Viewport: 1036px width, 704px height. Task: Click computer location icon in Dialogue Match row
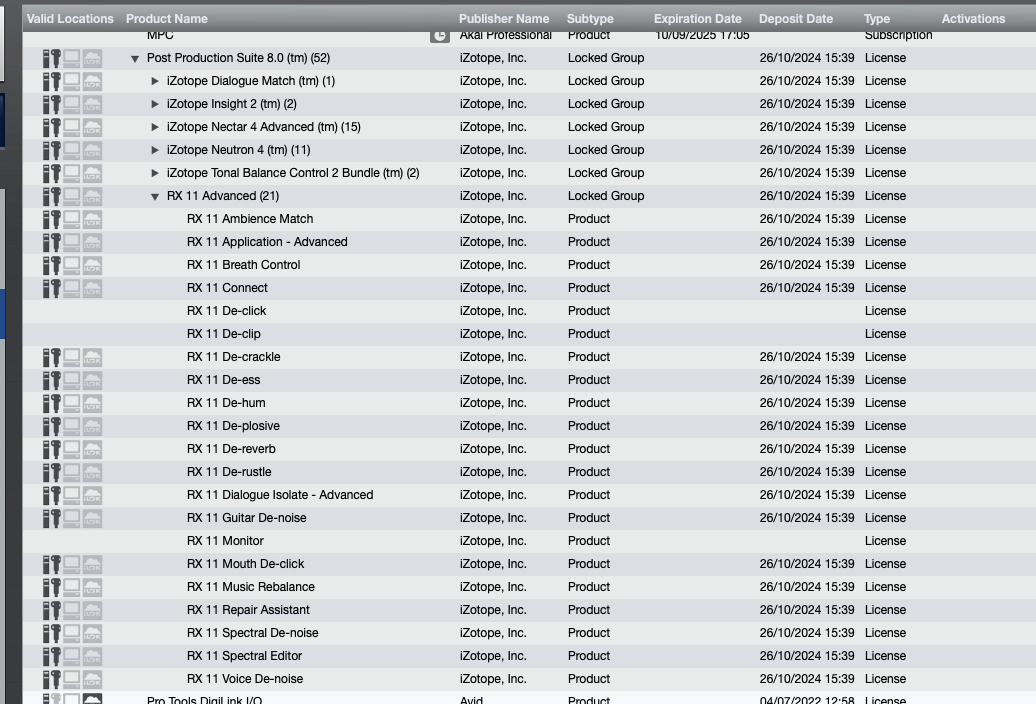pos(71,81)
